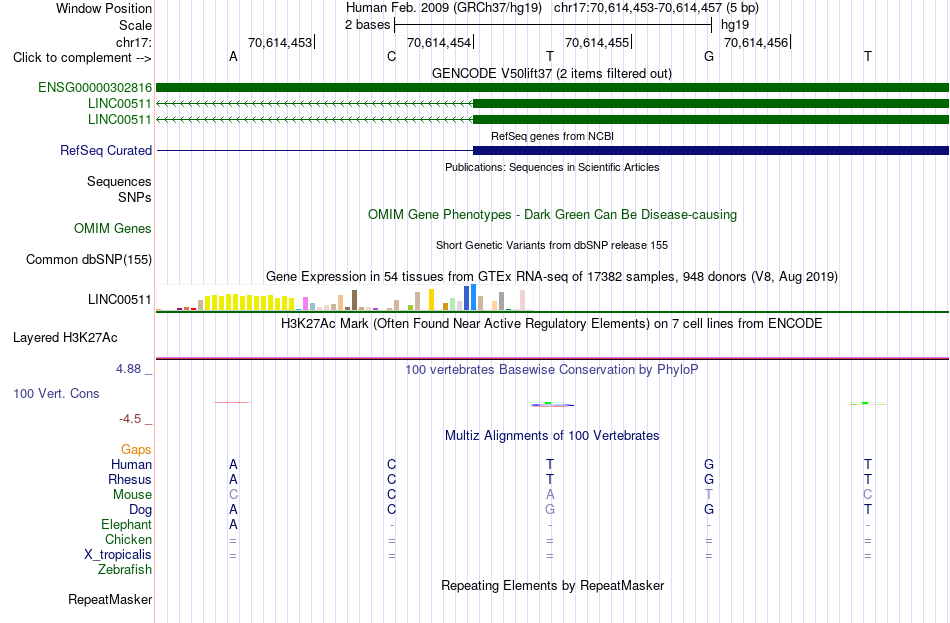Open Common dbSNP(155) track label
Screen dimensions: 950x623
pyautogui.click(x=89, y=259)
